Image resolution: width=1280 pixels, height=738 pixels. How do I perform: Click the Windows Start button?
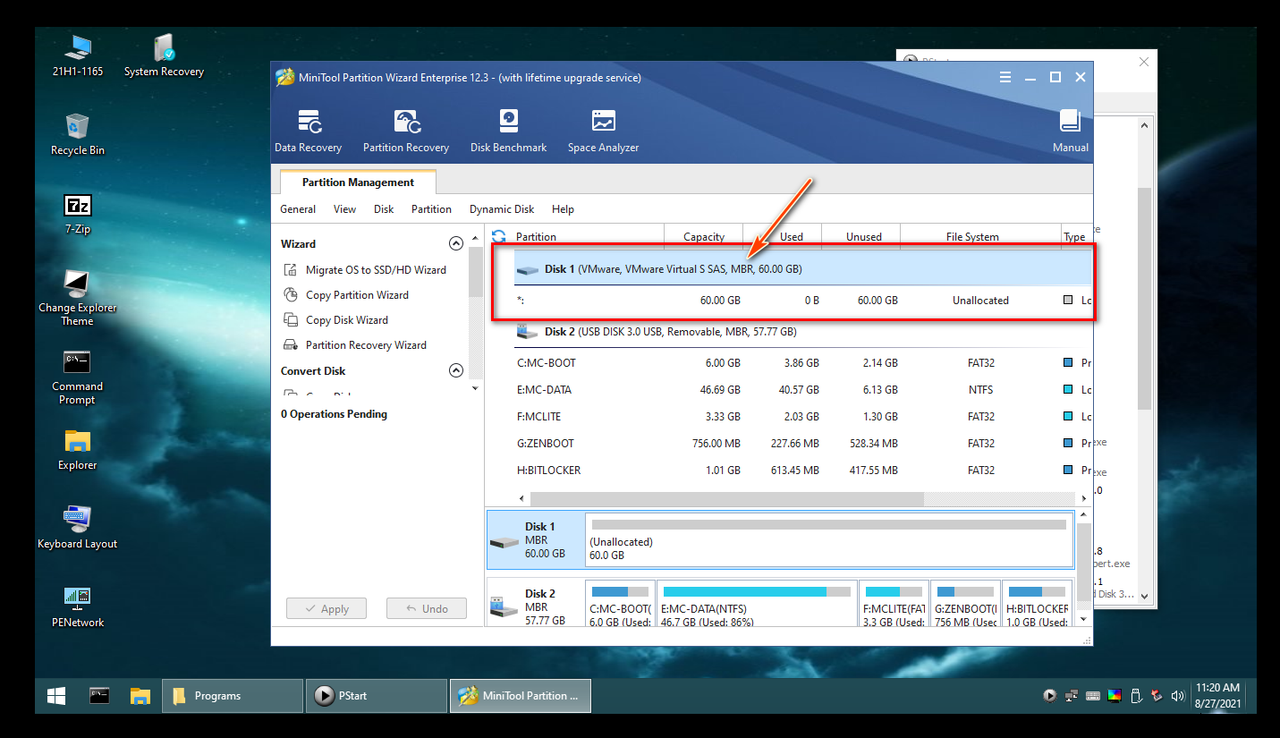pos(57,696)
